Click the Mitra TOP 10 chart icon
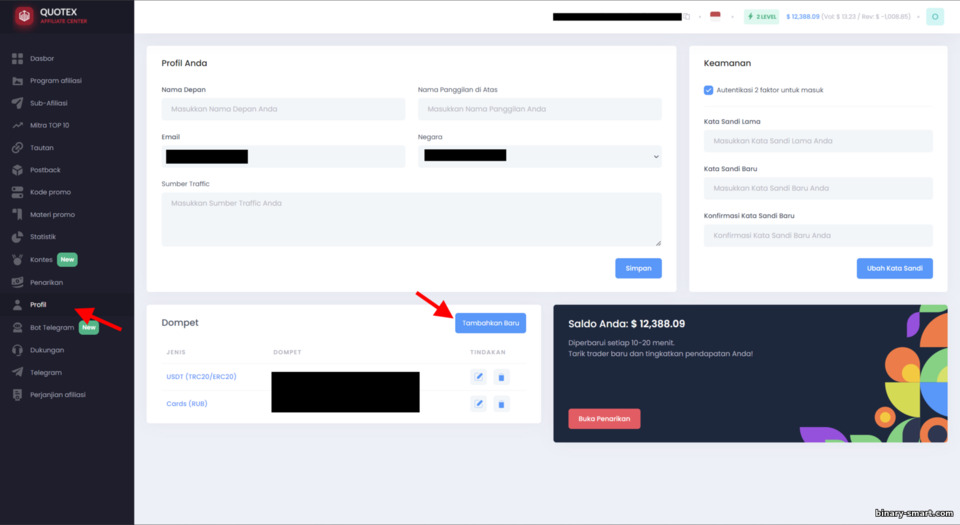960x525 pixels. [17, 125]
